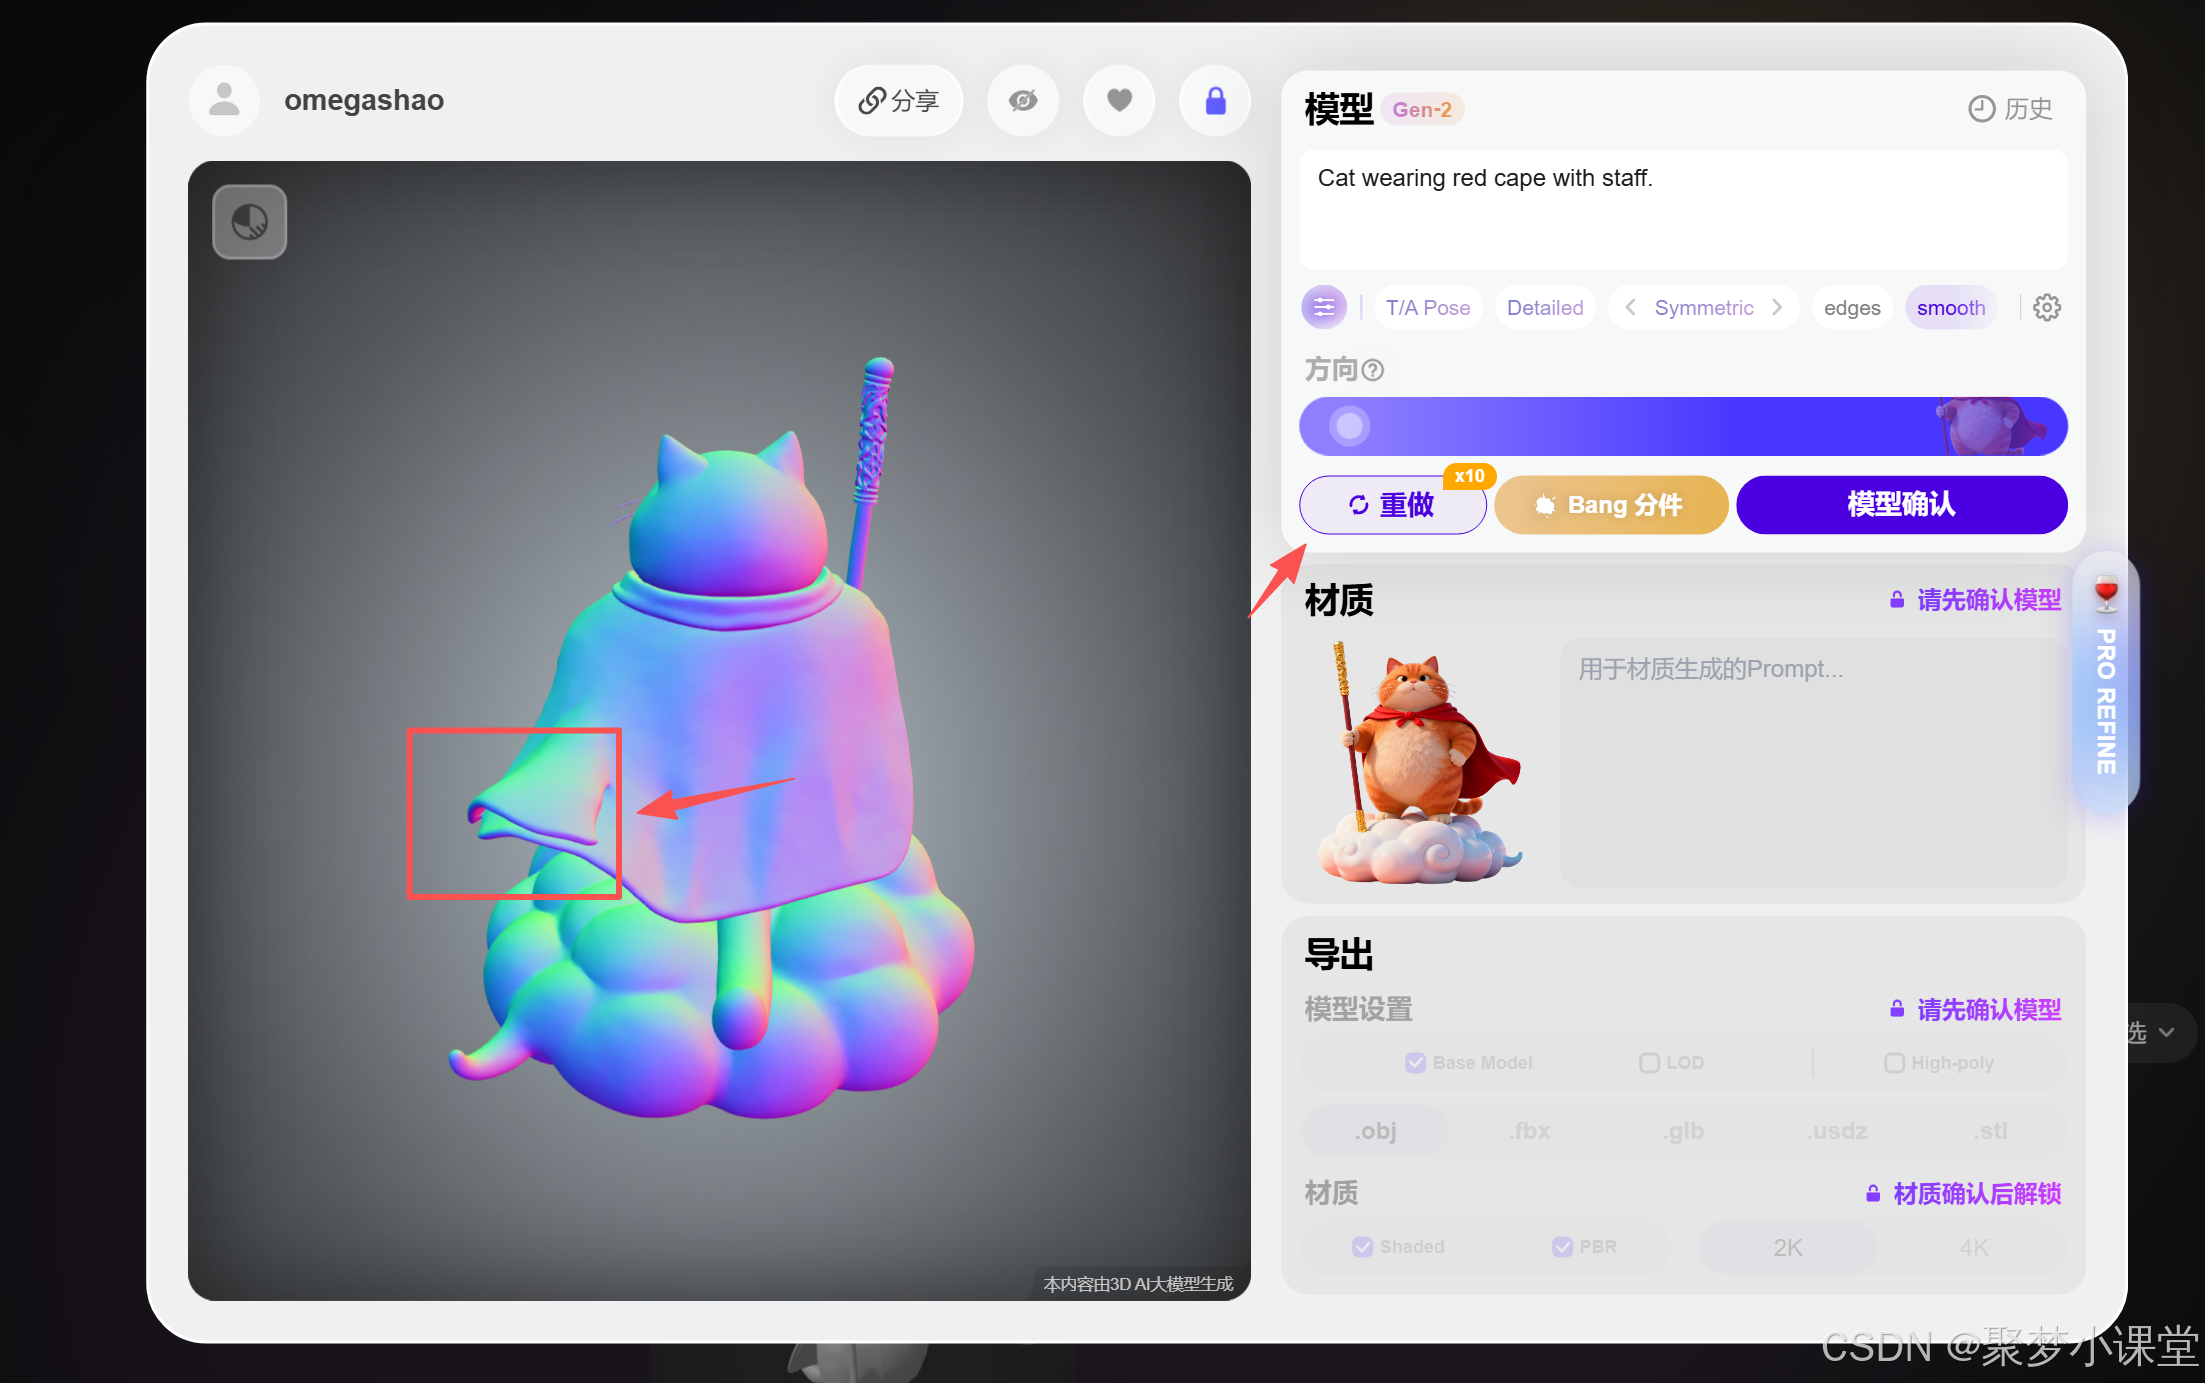Toggle the visibility eye icon
The height and width of the screenshot is (1383, 2205).
click(x=1022, y=100)
